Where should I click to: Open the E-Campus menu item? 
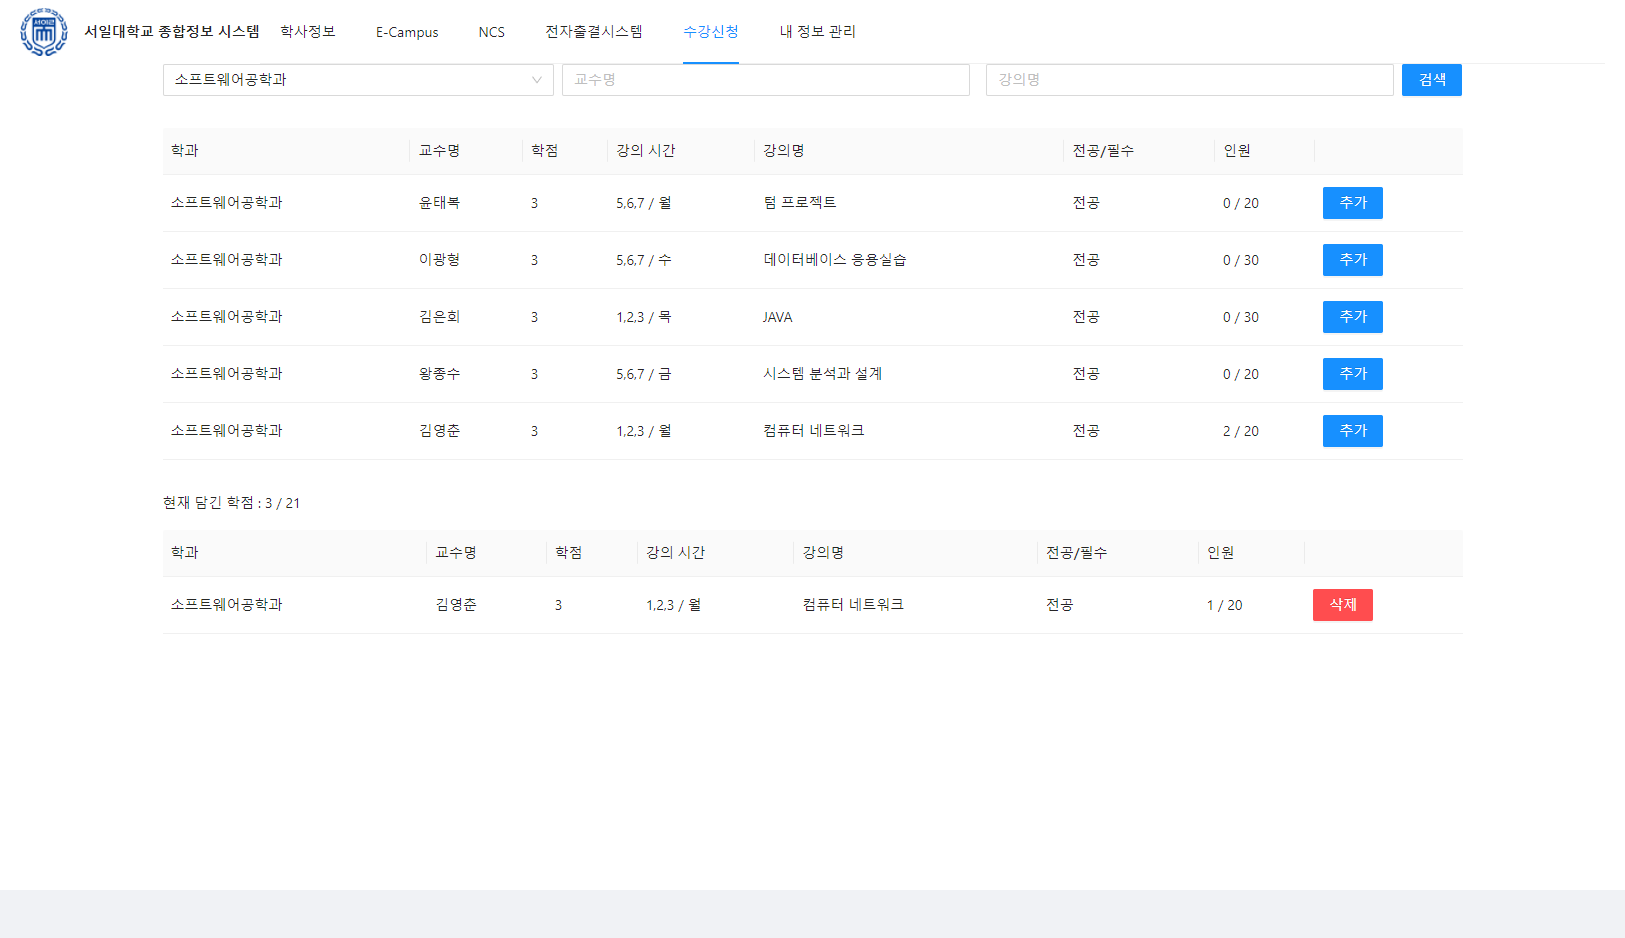pos(406,32)
